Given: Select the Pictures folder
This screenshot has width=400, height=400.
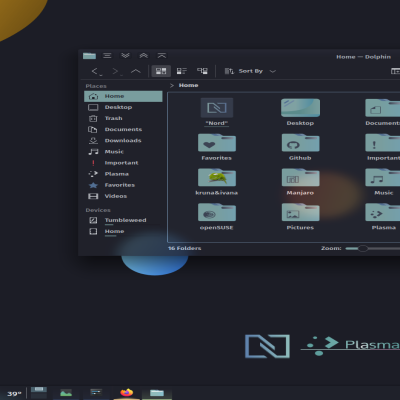Looking at the screenshot, I should coord(300,212).
